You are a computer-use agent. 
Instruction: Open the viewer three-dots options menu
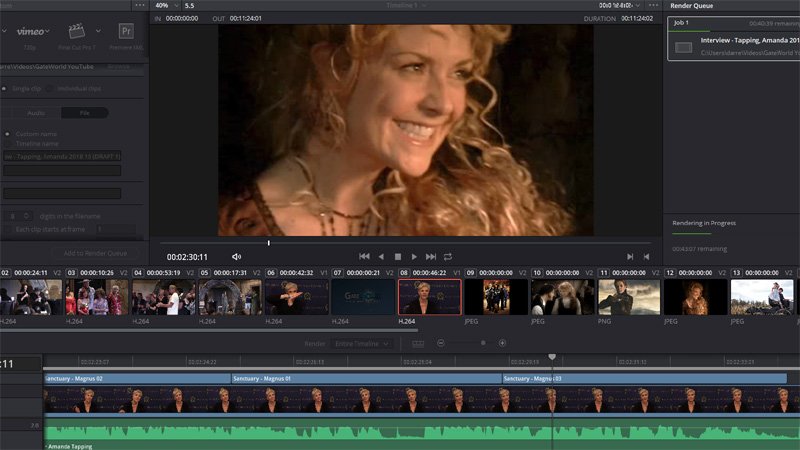click(x=654, y=5)
